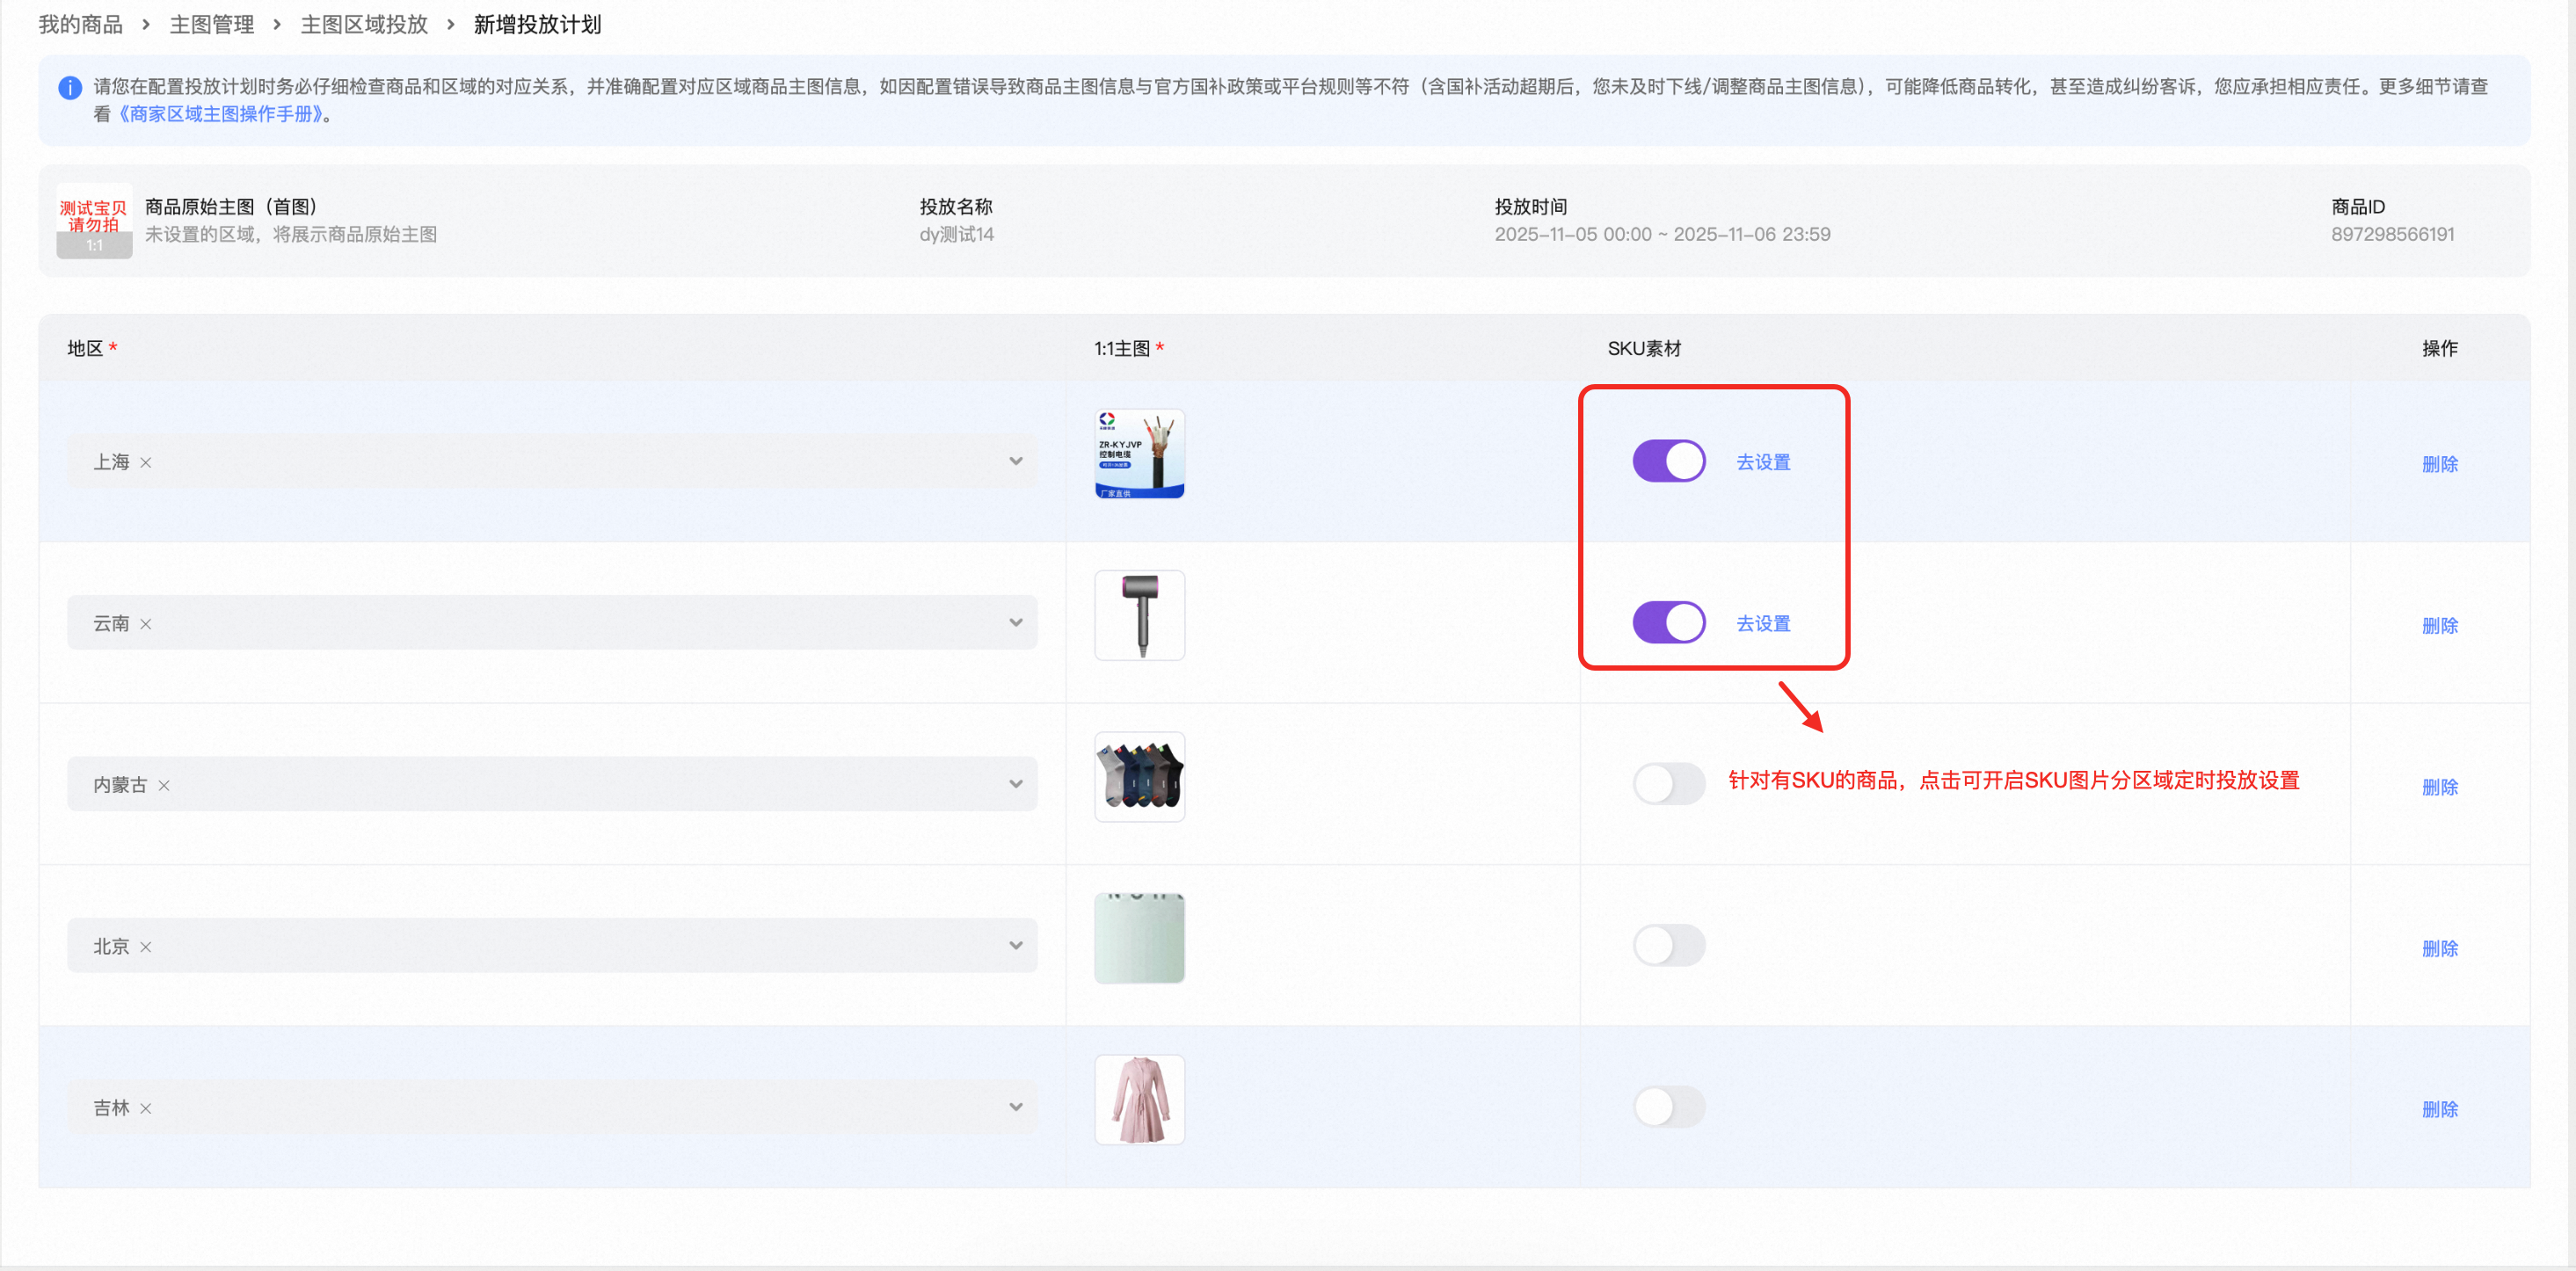Screen dimensions: 2576x1271
Task: Enable the SKU素材 toggle for 内蒙古
Action: pos(1668,783)
